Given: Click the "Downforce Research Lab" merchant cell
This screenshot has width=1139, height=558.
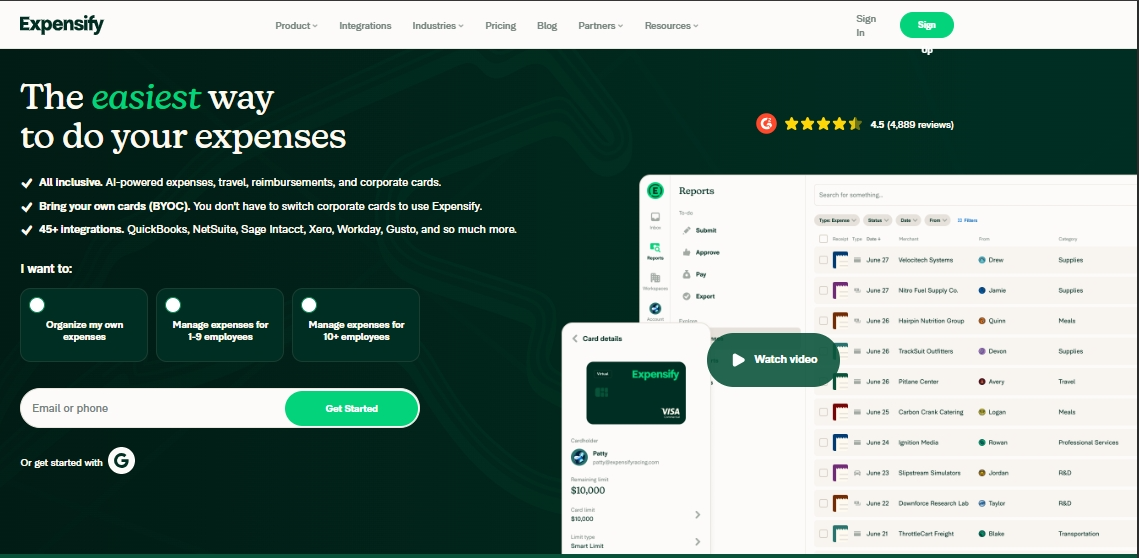Looking at the screenshot, I should pyautogui.click(x=933, y=504).
